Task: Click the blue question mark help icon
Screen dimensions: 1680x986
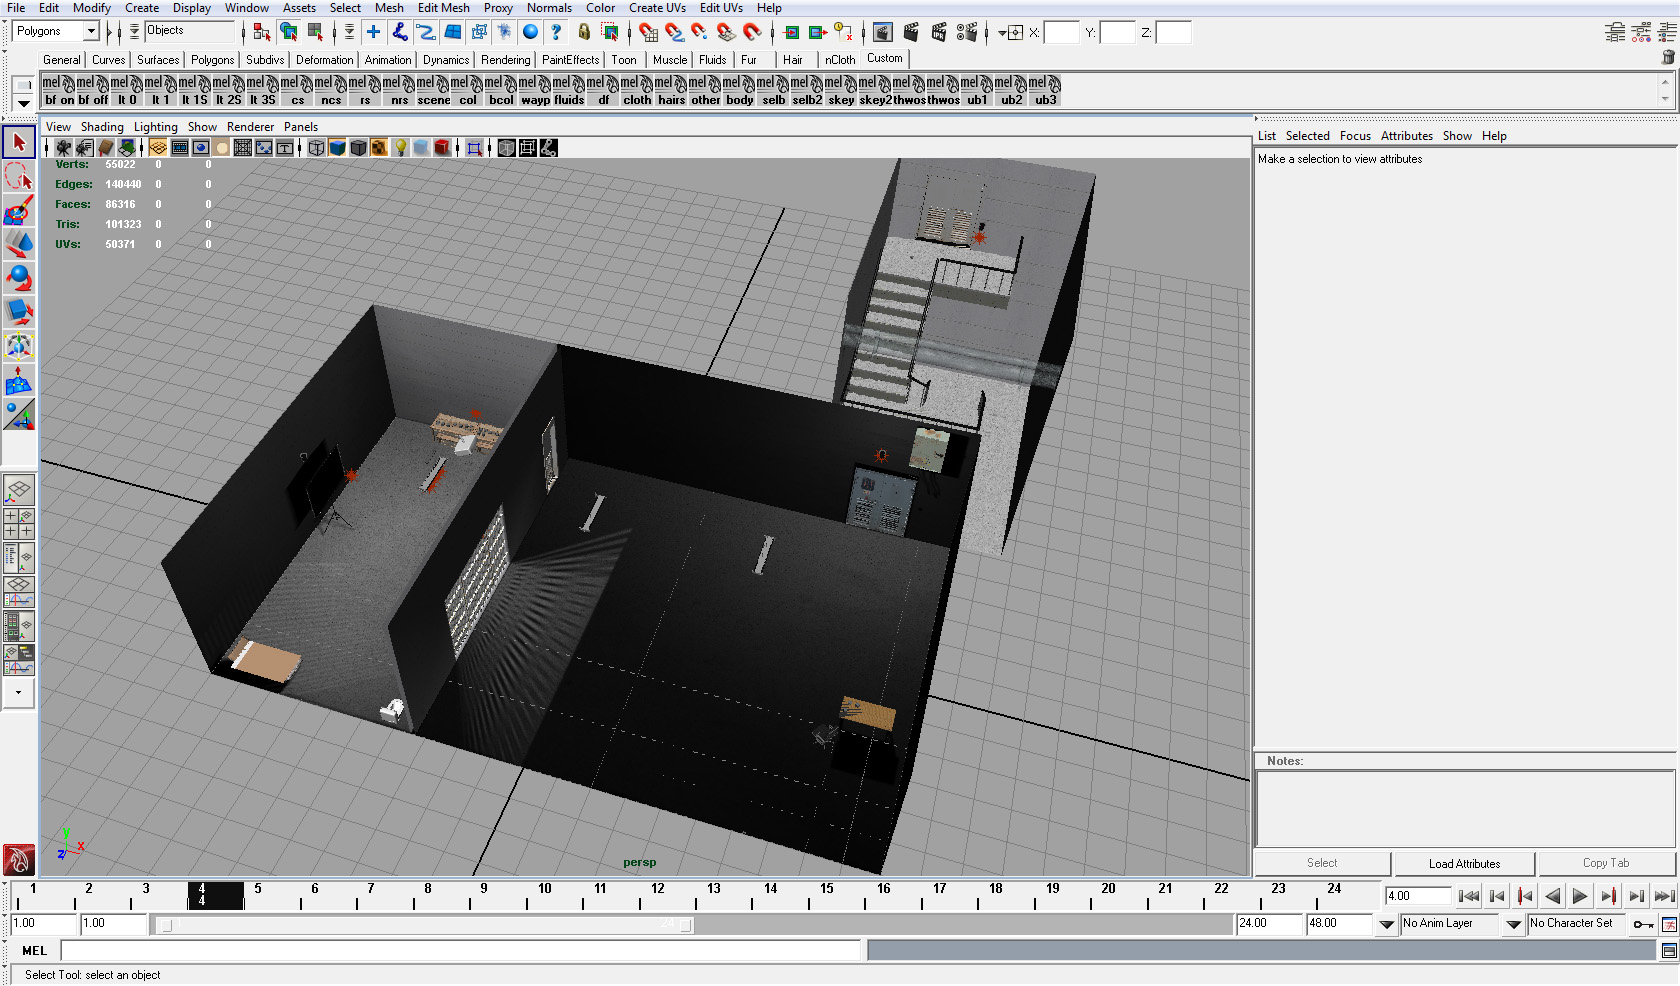Action: [x=556, y=32]
